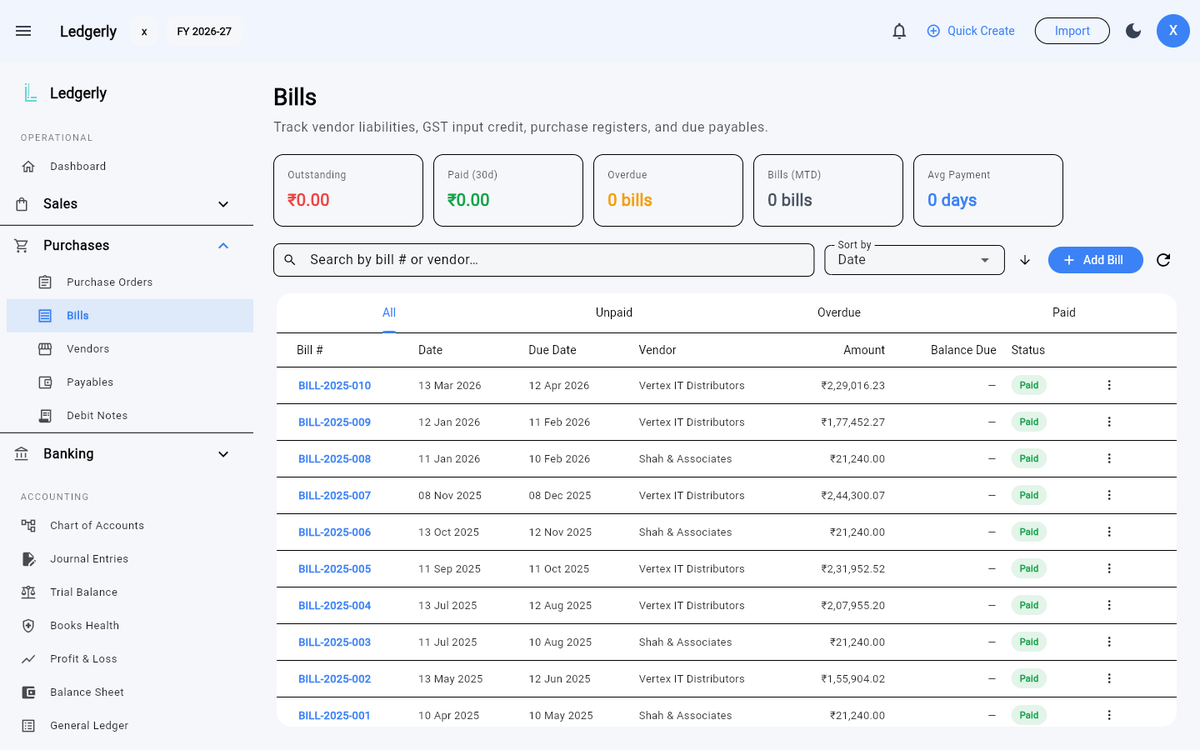Click the refresh bills icon
Viewport: 1200px width, 750px height.
[1163, 260]
